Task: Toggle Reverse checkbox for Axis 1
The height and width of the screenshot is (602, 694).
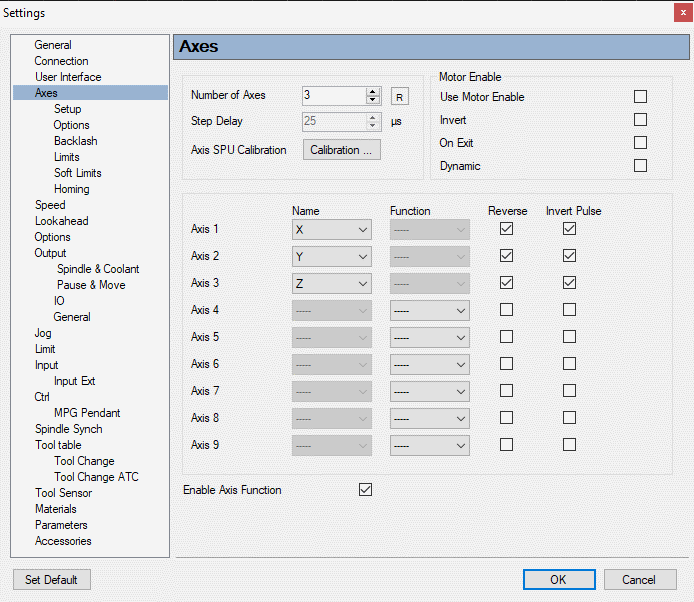Action: coord(507,229)
